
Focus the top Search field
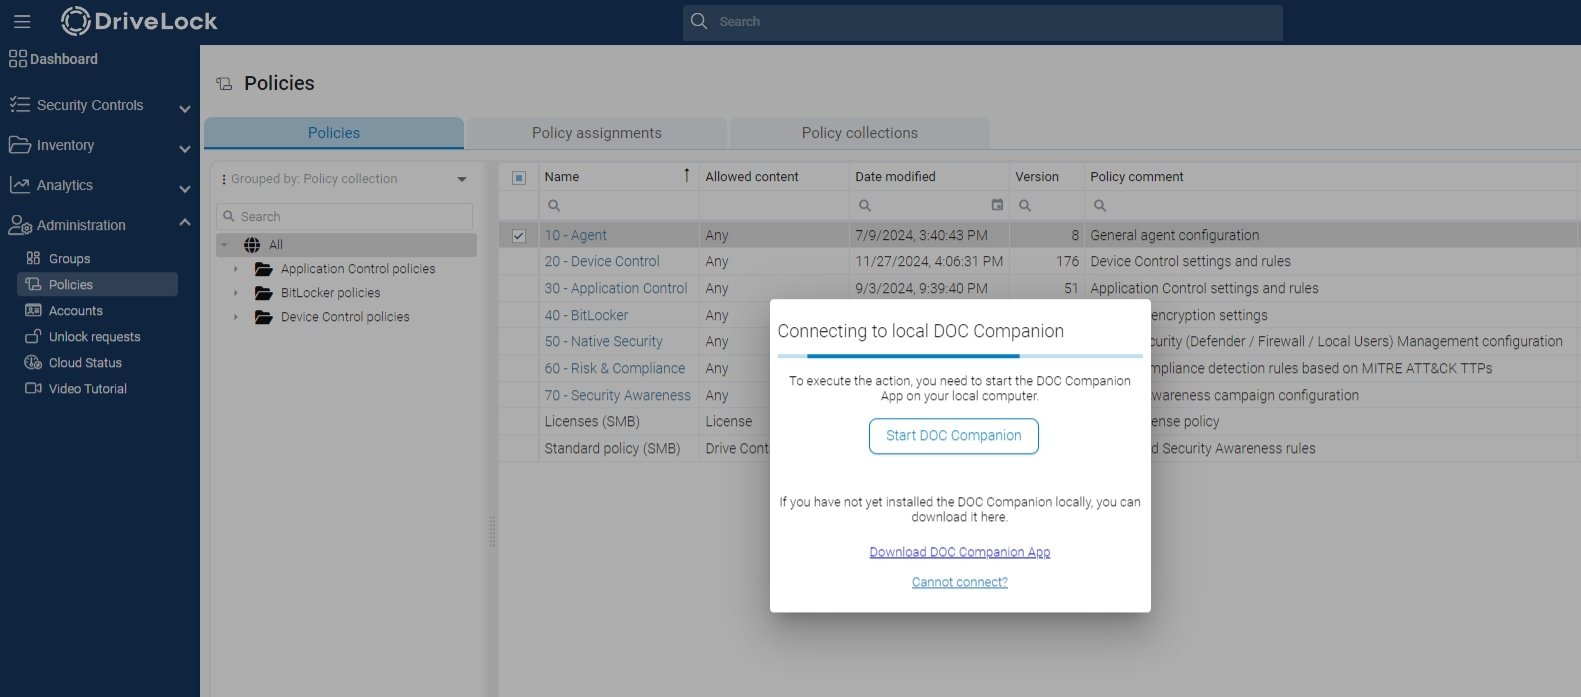(x=982, y=22)
